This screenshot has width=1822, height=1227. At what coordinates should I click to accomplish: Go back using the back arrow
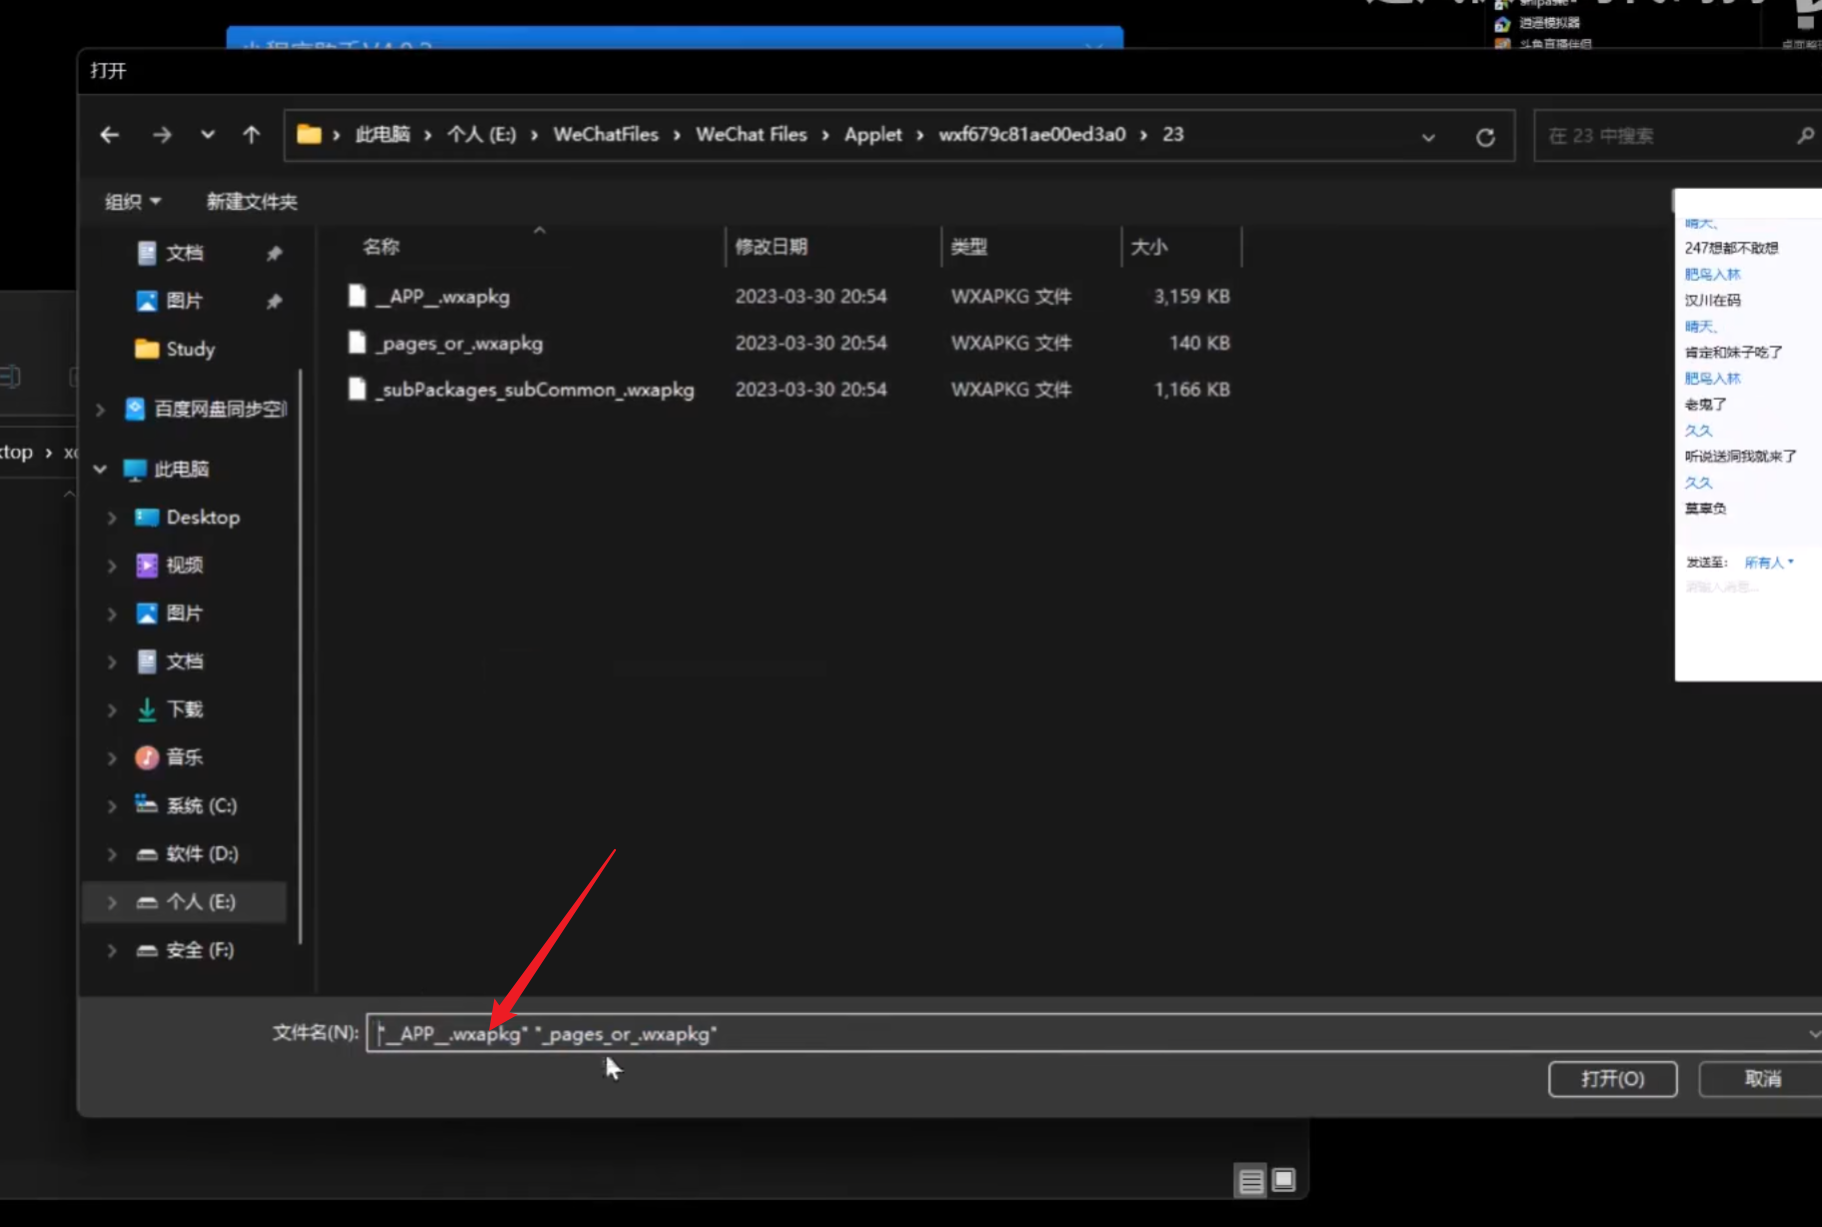click(x=110, y=135)
